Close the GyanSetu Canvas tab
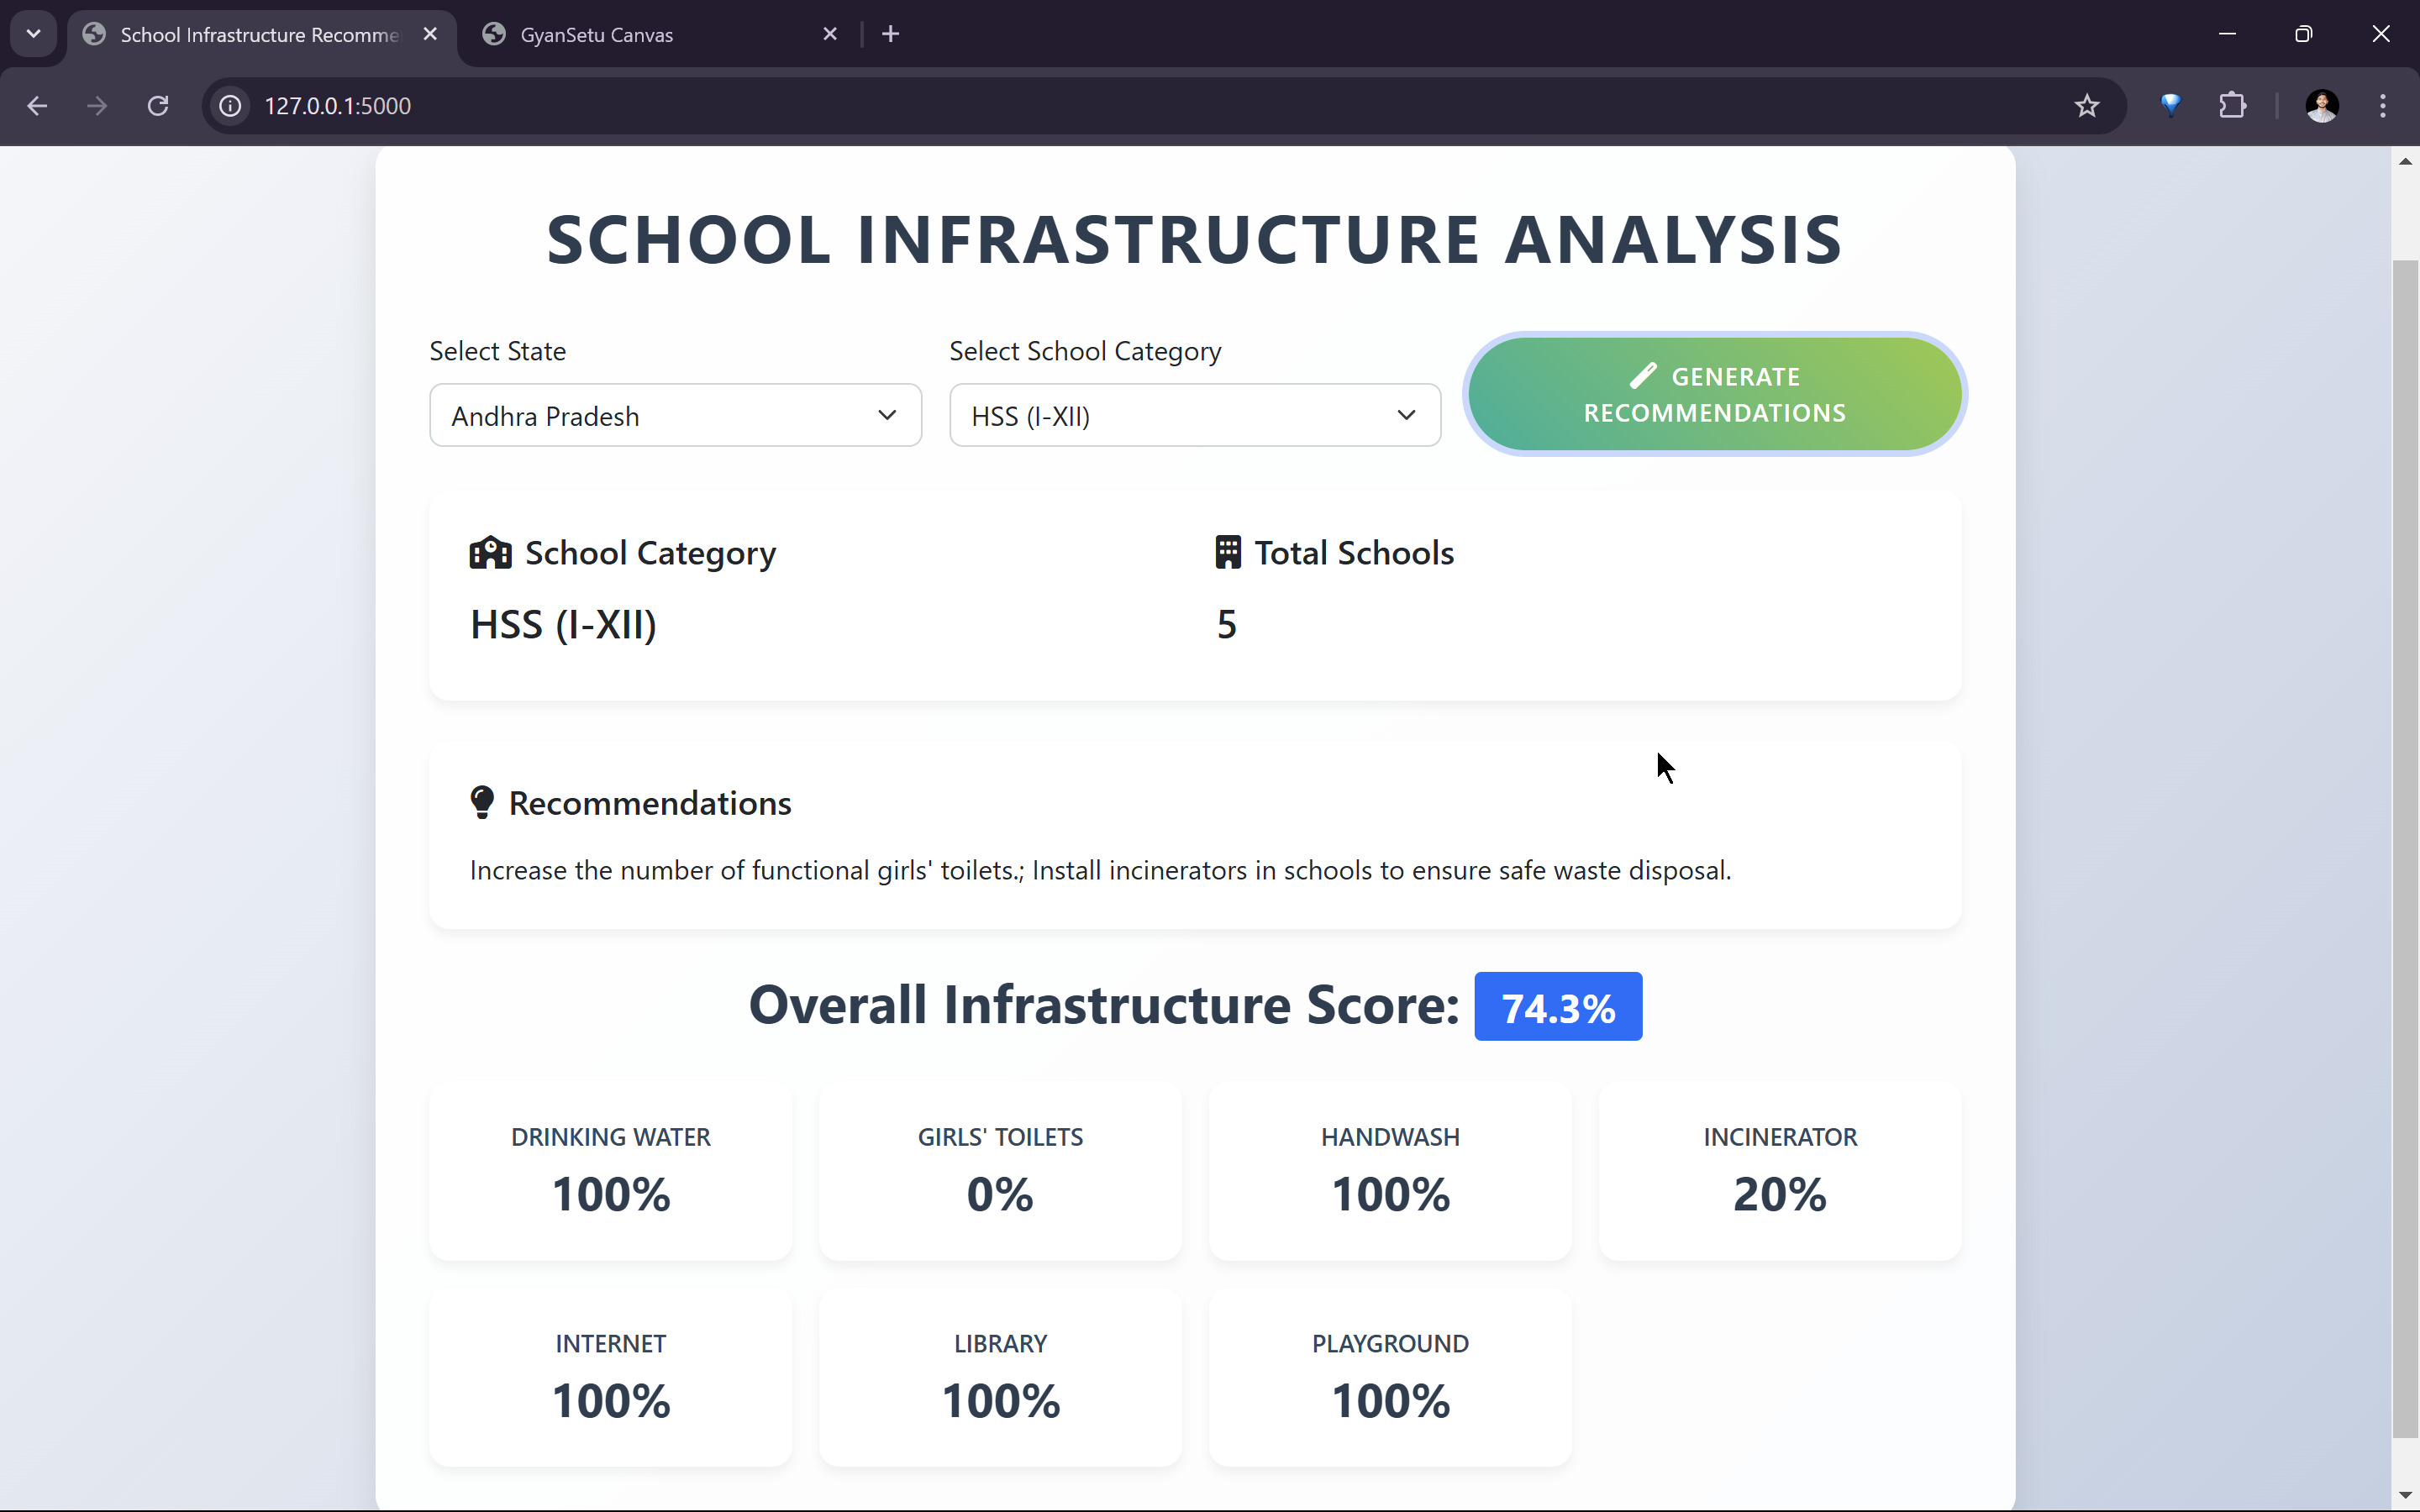The image size is (2420, 1512). [x=829, y=35]
